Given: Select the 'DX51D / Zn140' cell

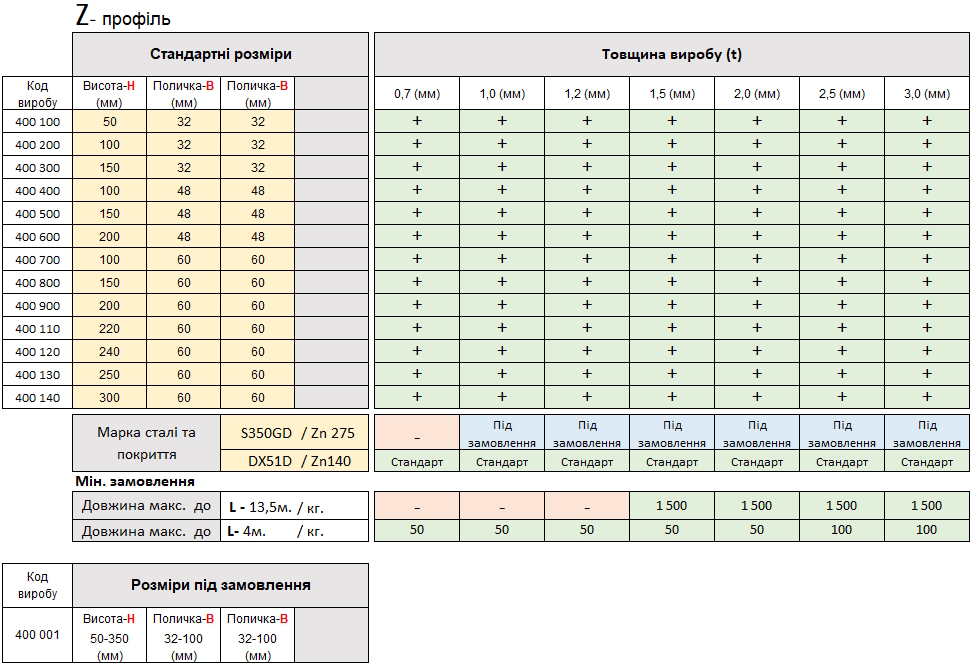Looking at the screenshot, I should coord(295,461).
